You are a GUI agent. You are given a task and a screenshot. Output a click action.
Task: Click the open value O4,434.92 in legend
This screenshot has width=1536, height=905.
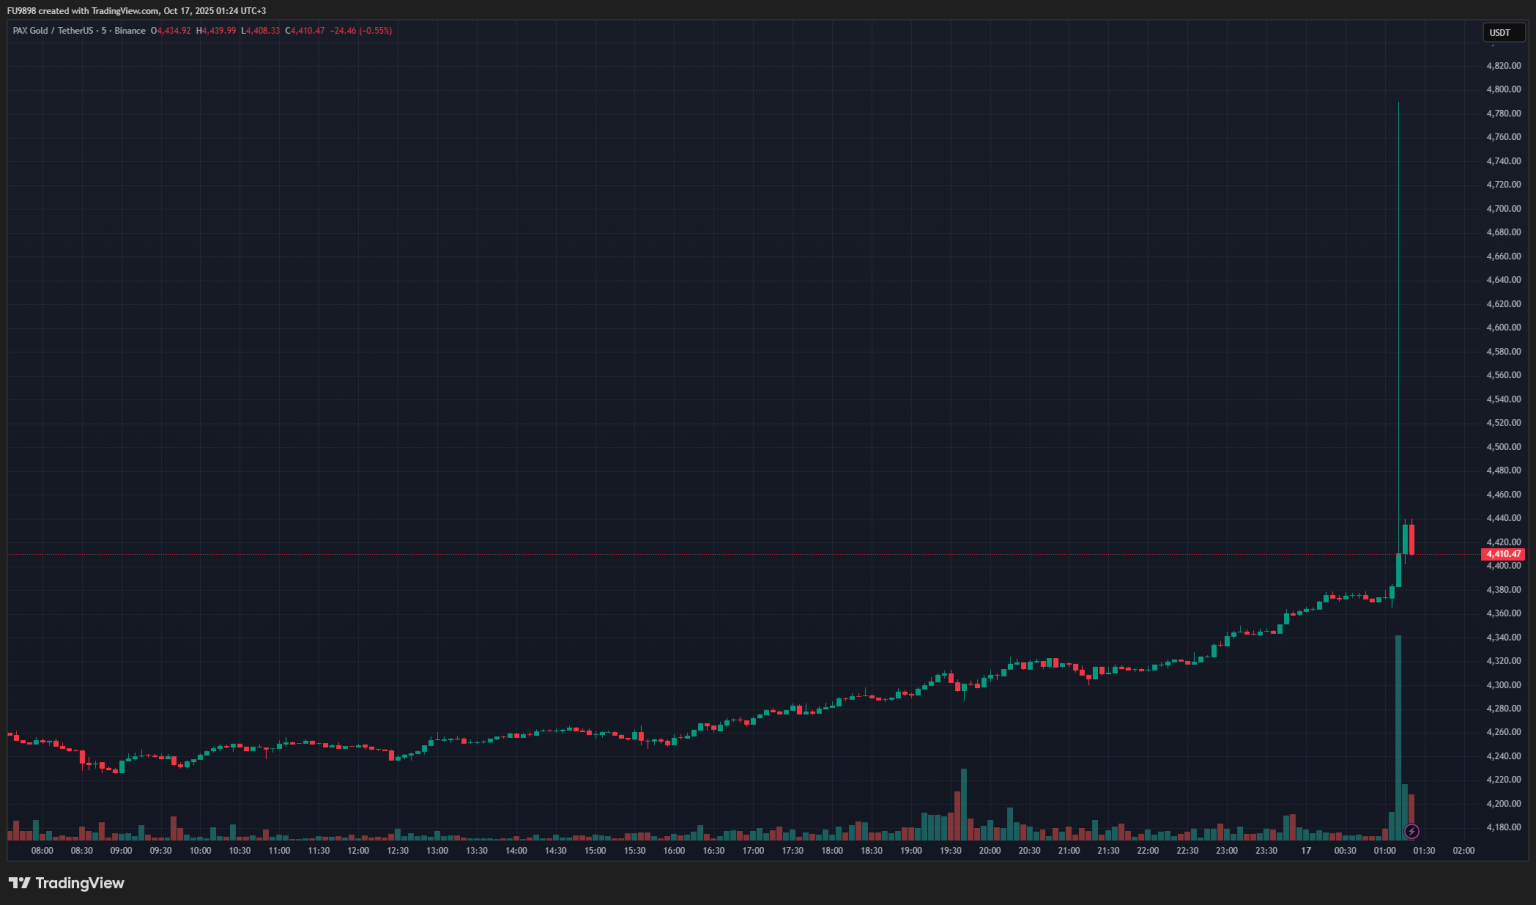point(171,31)
